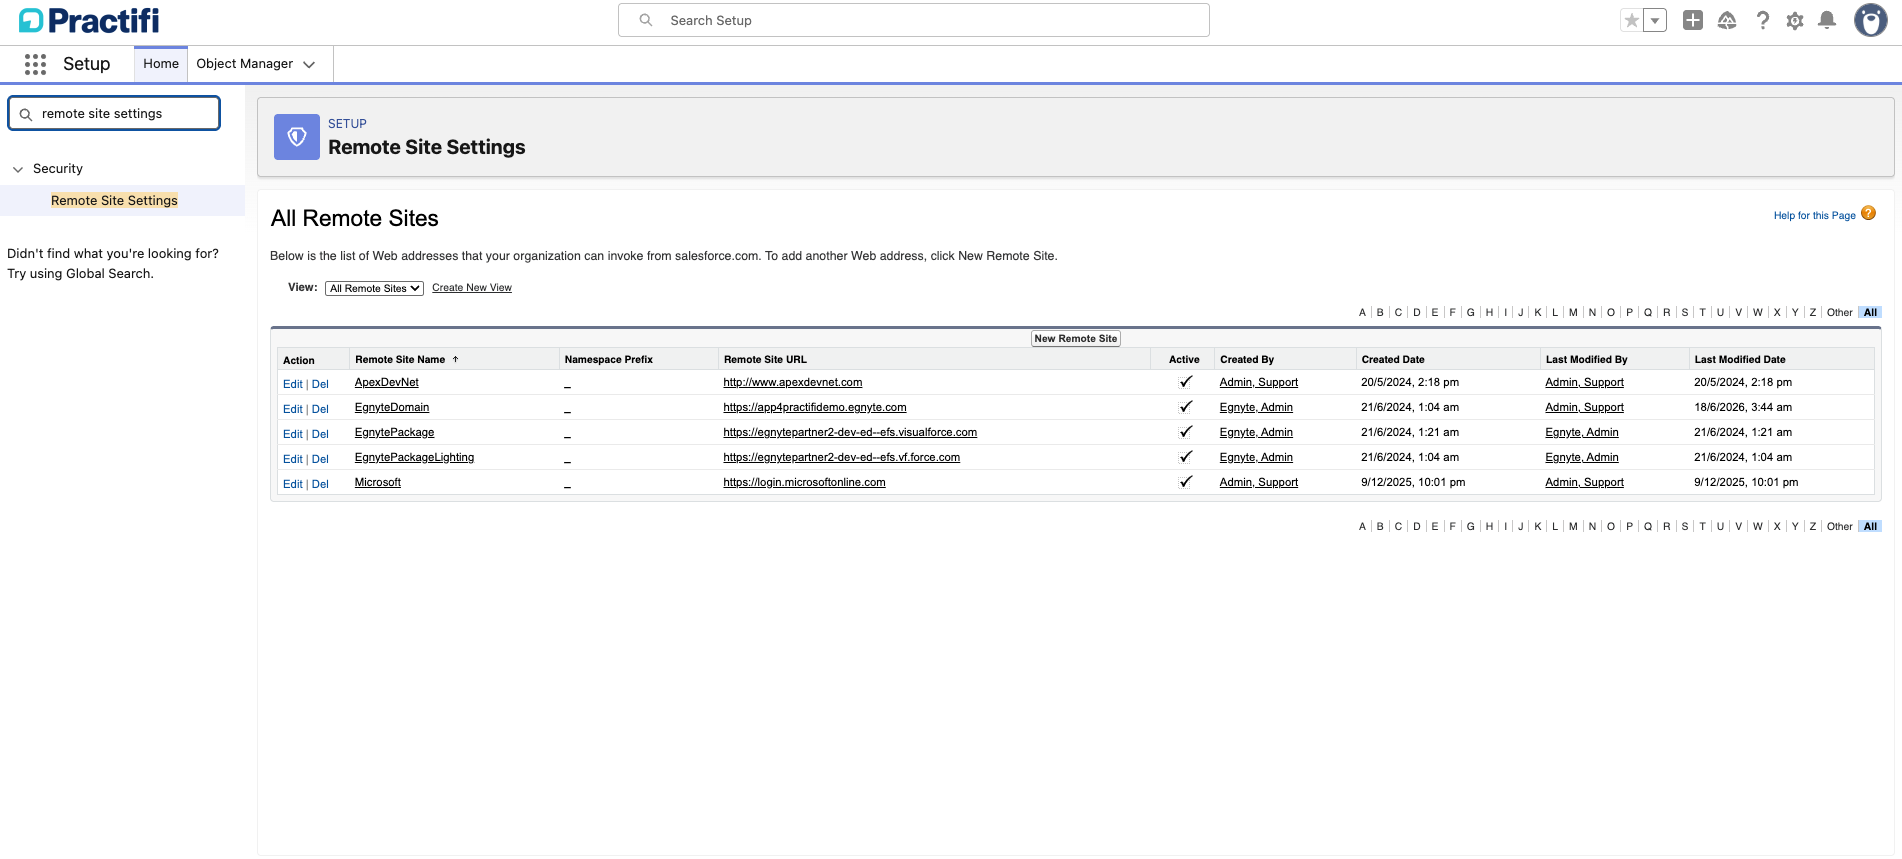Open the user profile avatar

[x=1870, y=20]
